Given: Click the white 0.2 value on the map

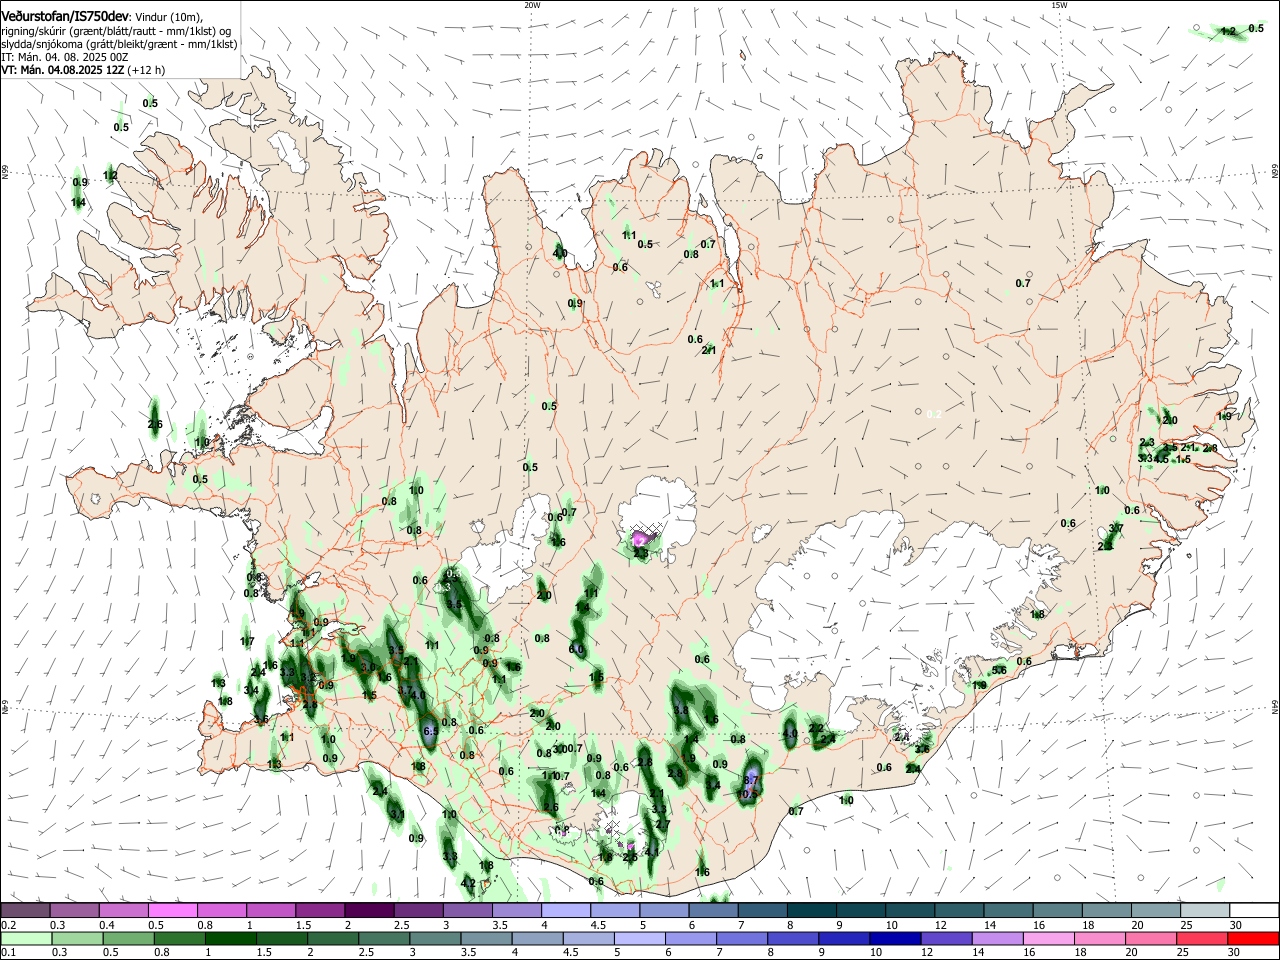Looking at the screenshot, I should pyautogui.click(x=934, y=414).
